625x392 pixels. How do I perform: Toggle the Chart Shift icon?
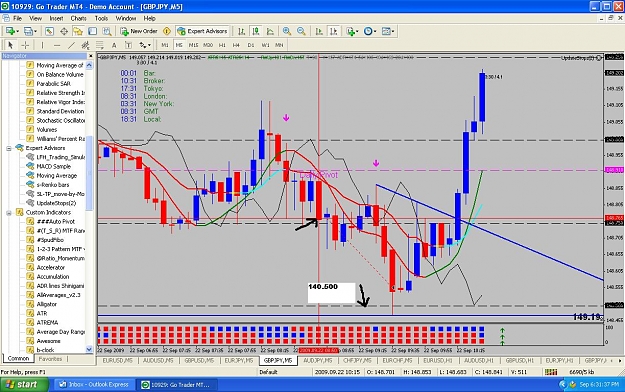pos(334,31)
